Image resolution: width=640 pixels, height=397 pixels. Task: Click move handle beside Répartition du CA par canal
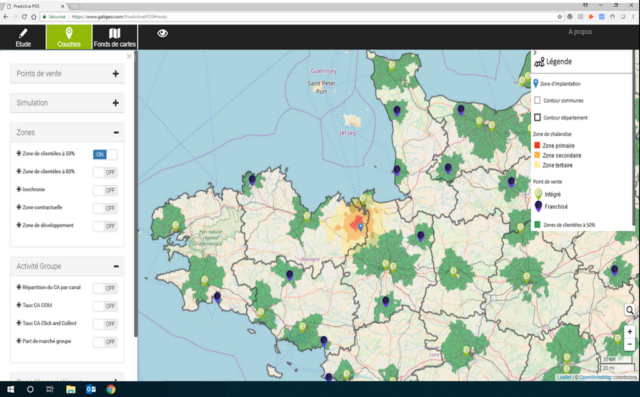(x=19, y=287)
